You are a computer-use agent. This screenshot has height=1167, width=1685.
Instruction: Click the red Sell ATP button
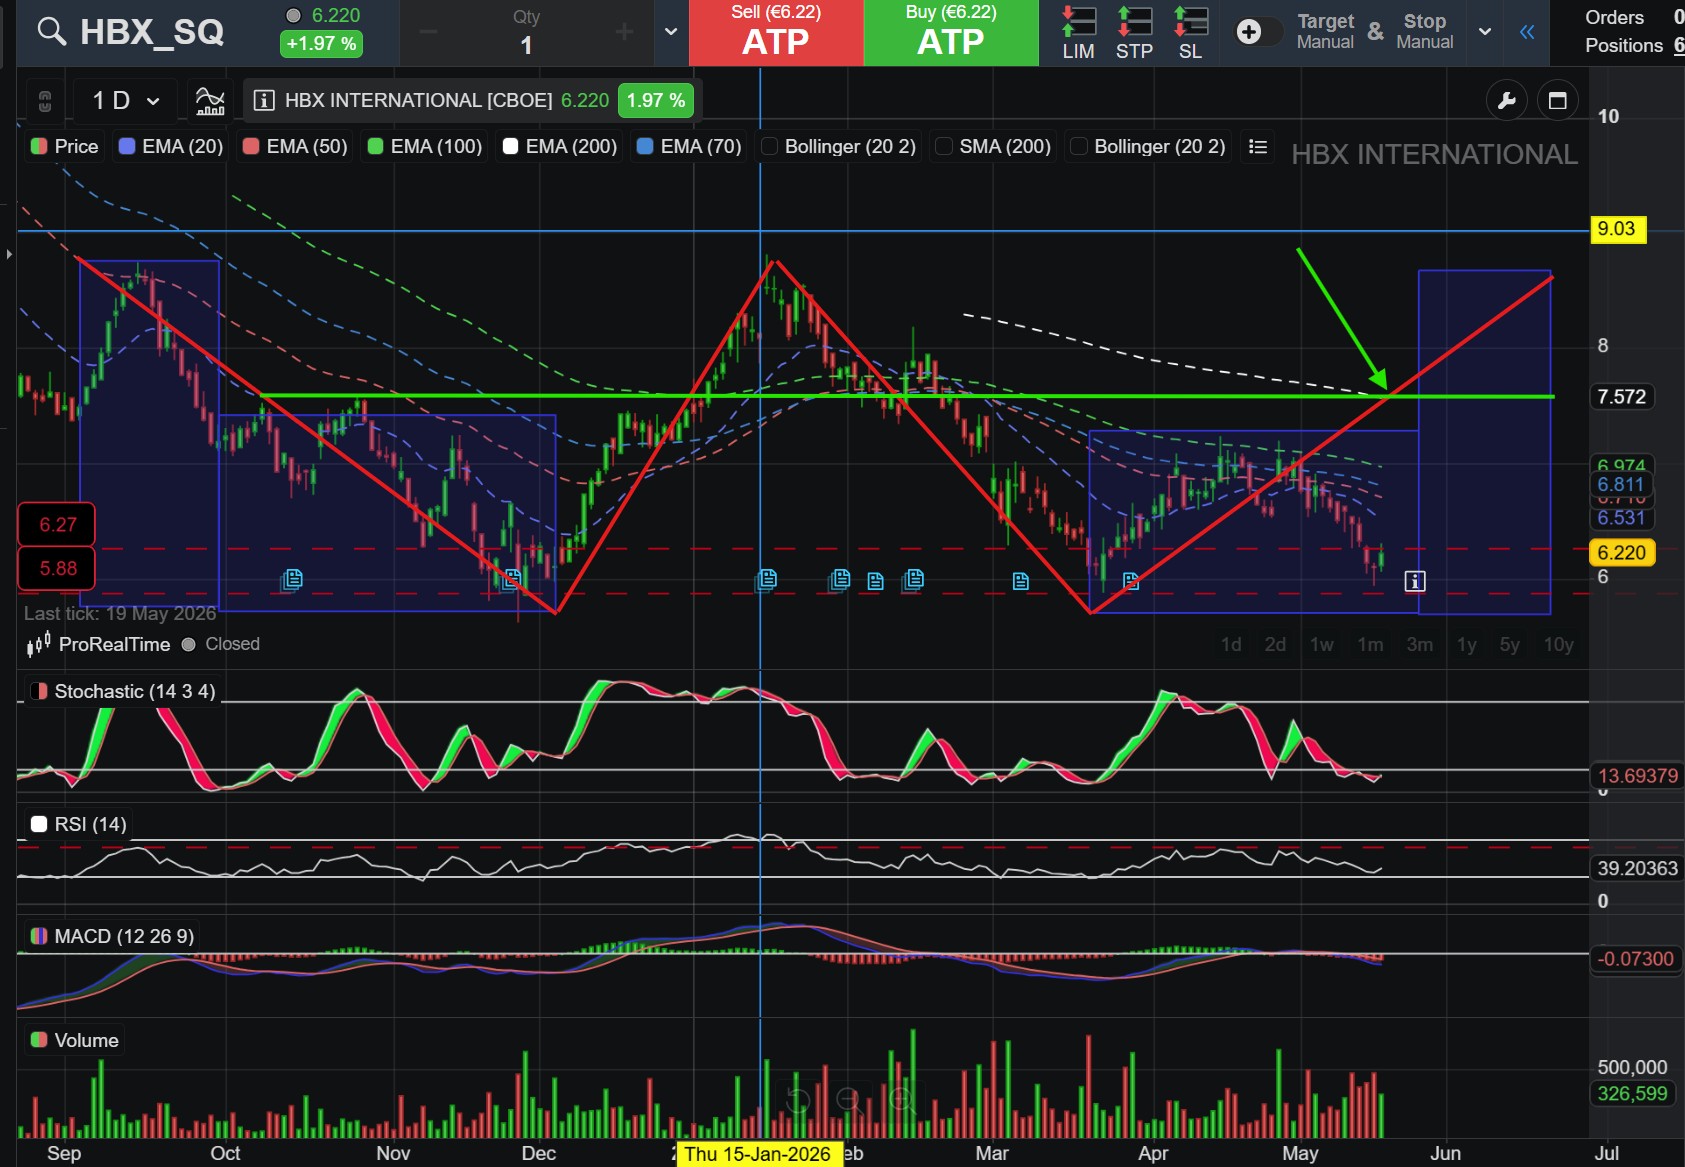pyautogui.click(x=776, y=32)
